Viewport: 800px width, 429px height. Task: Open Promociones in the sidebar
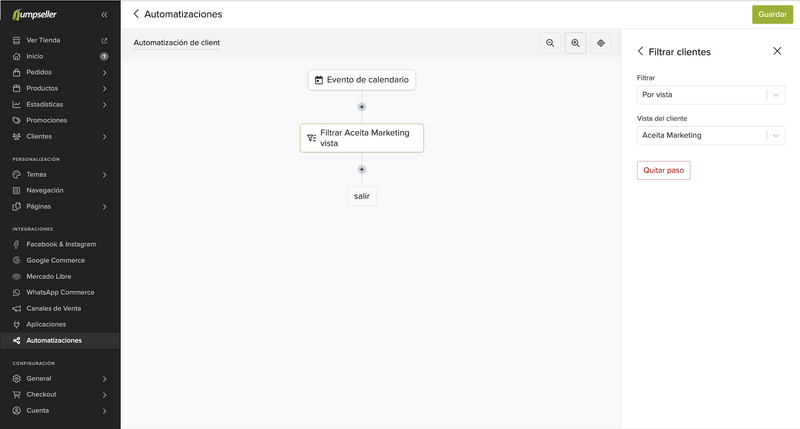[46, 120]
